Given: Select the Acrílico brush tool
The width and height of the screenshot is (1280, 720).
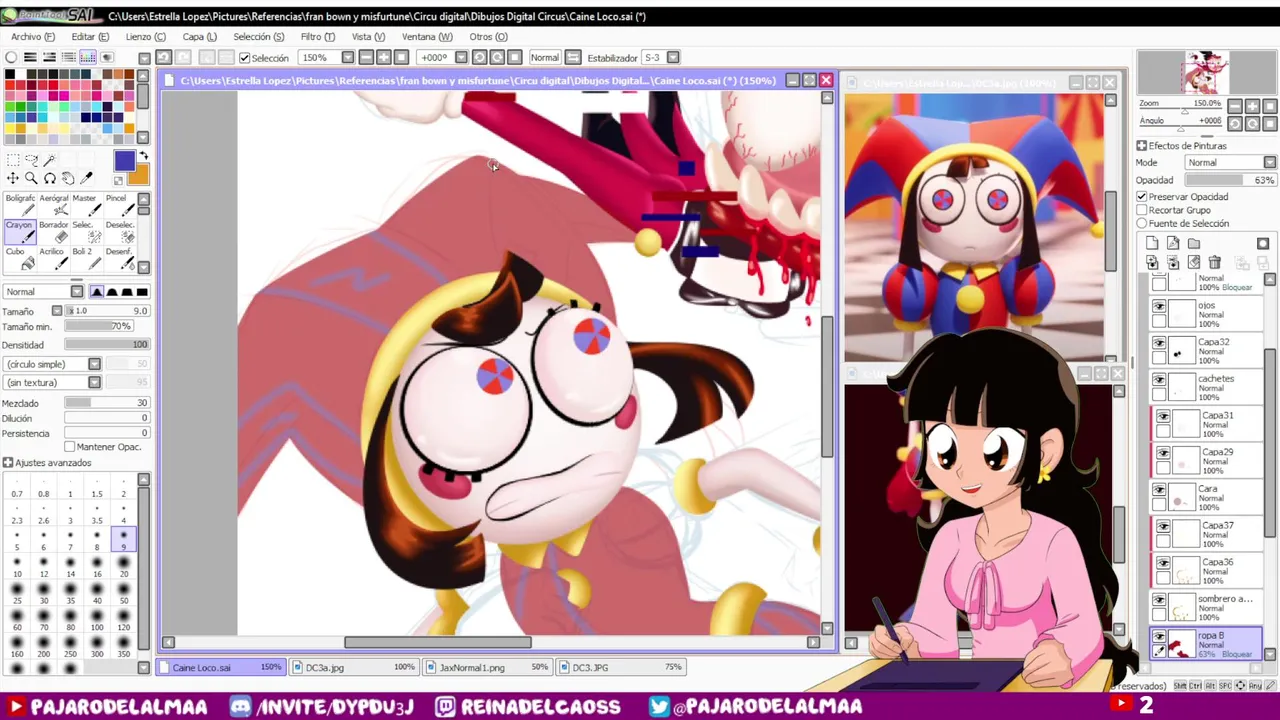Looking at the screenshot, I should click(x=53, y=258).
